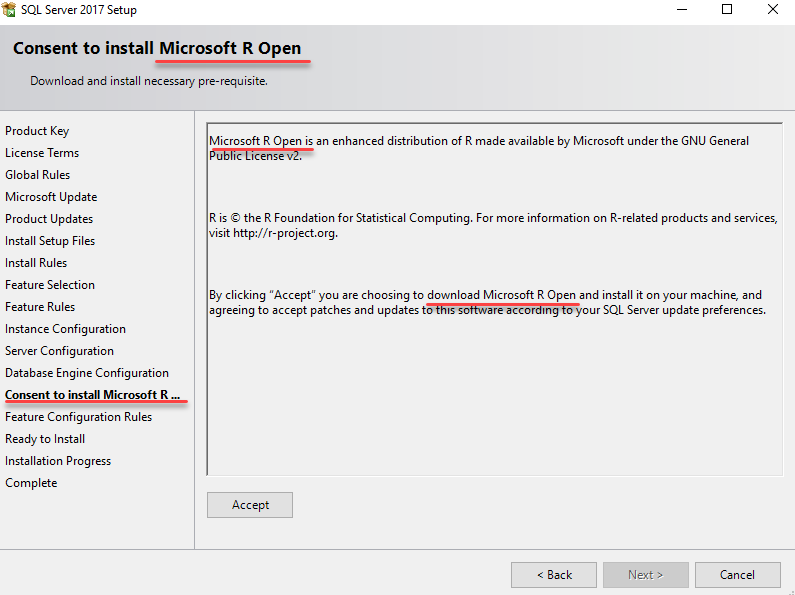795x595 pixels.
Task: Select the Feature Selection step
Action: coord(50,285)
